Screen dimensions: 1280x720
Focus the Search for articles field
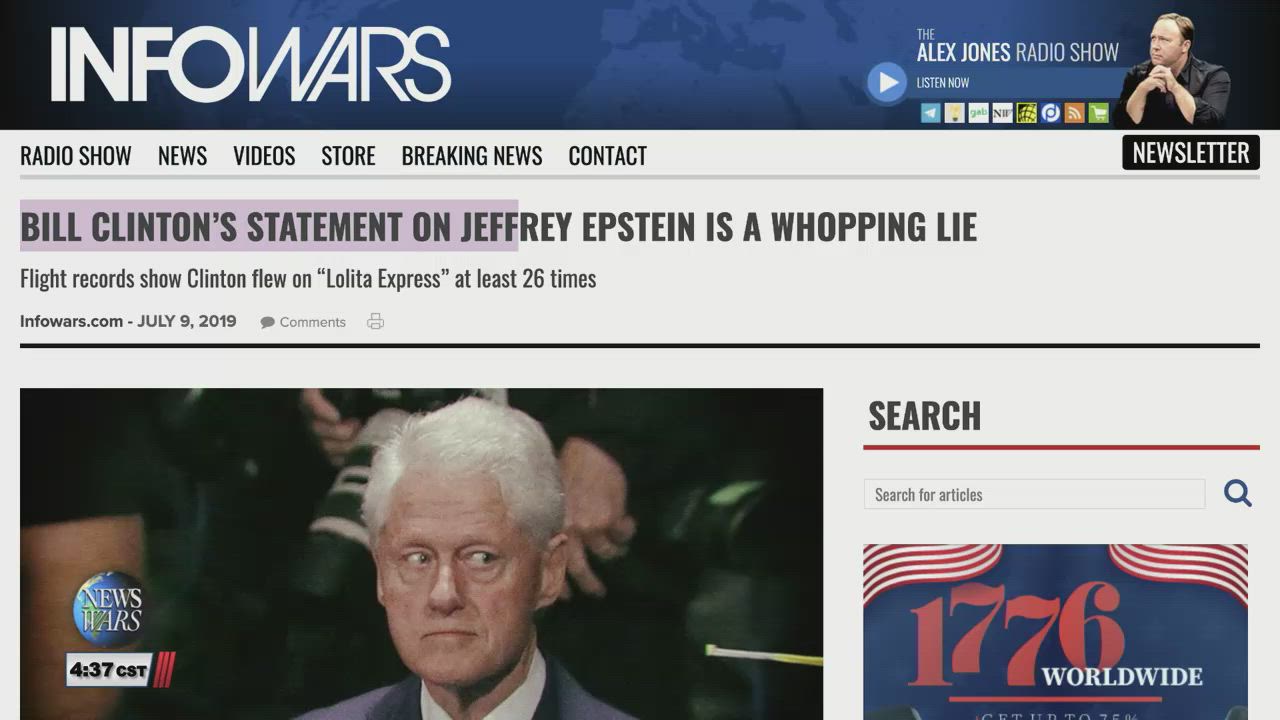point(1034,494)
